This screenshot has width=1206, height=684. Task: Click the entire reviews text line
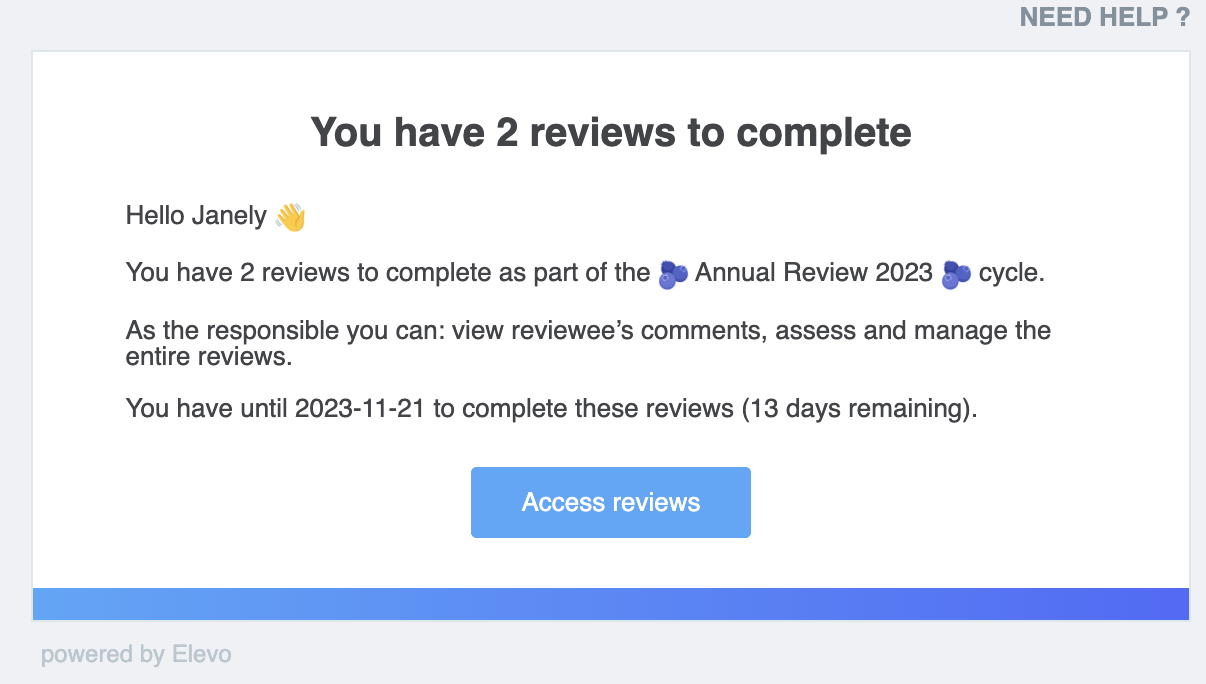click(x=208, y=357)
